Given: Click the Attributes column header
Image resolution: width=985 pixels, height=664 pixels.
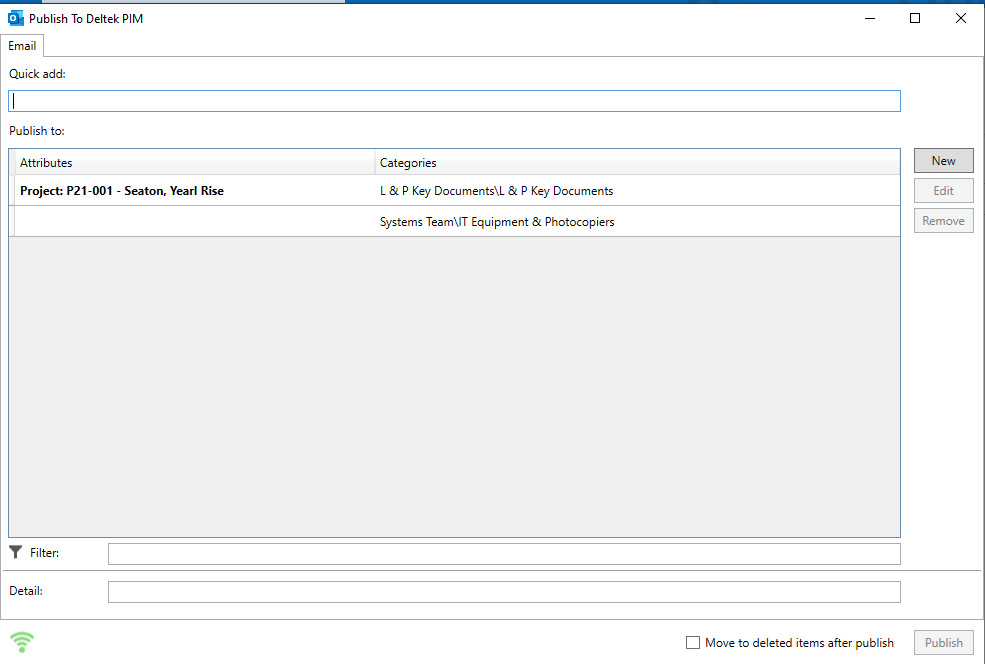Looking at the screenshot, I should 194,163.
